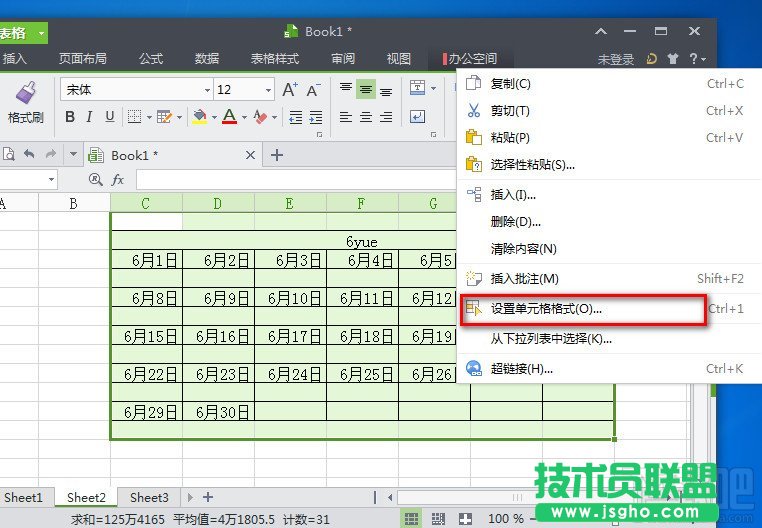Image resolution: width=762 pixels, height=528 pixels.
Task: Choose 超链接(H) from the context menu
Action: (609, 369)
